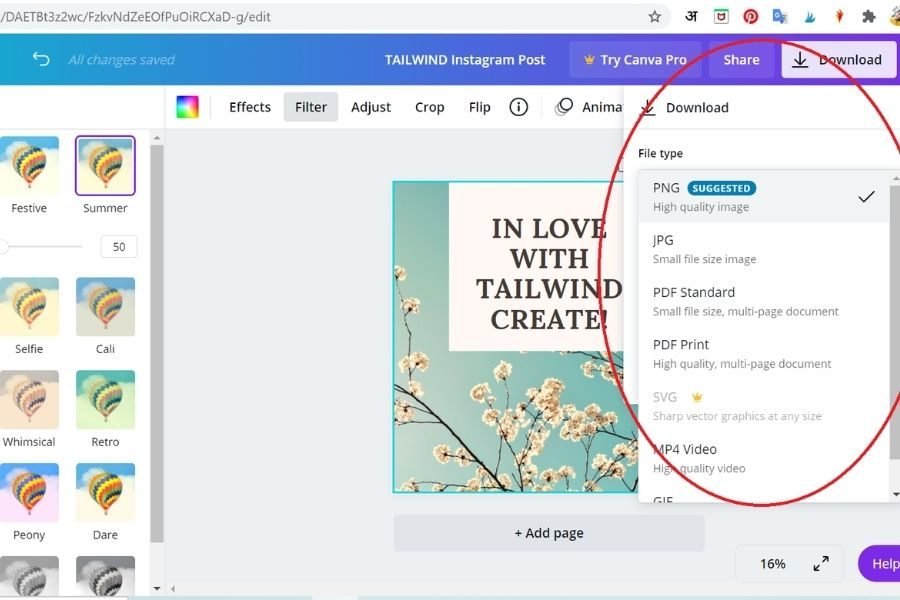Click the Animate icon in toolbar
900x600 pixels.
pos(565,107)
